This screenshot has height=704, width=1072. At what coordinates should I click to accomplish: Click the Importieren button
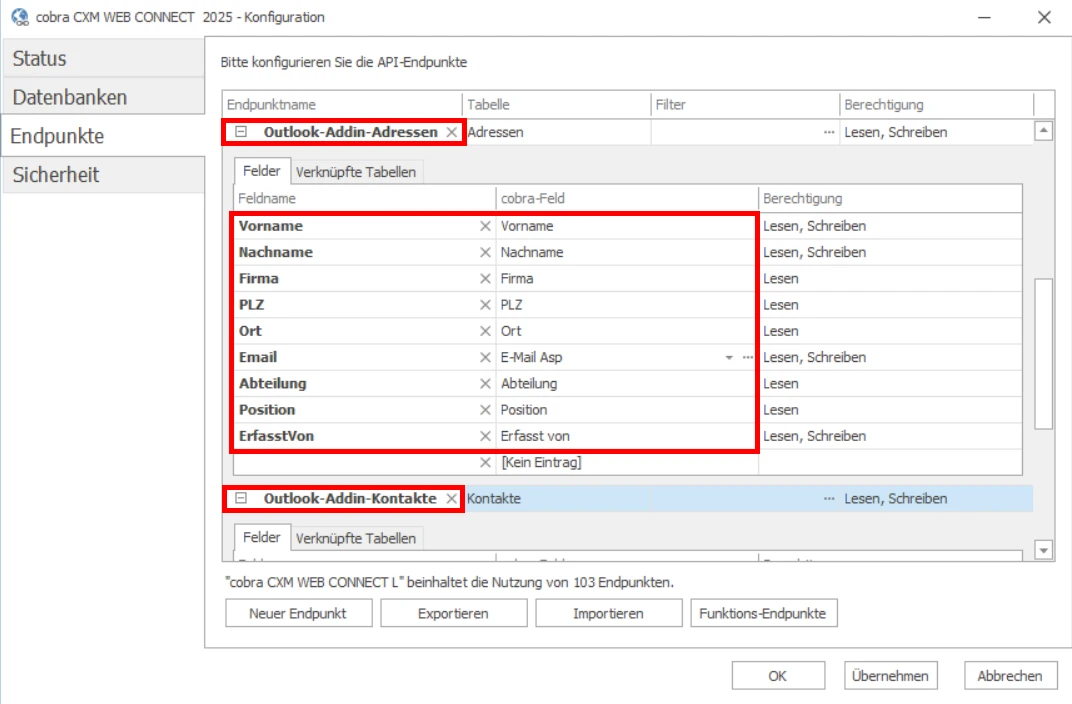[x=608, y=613]
